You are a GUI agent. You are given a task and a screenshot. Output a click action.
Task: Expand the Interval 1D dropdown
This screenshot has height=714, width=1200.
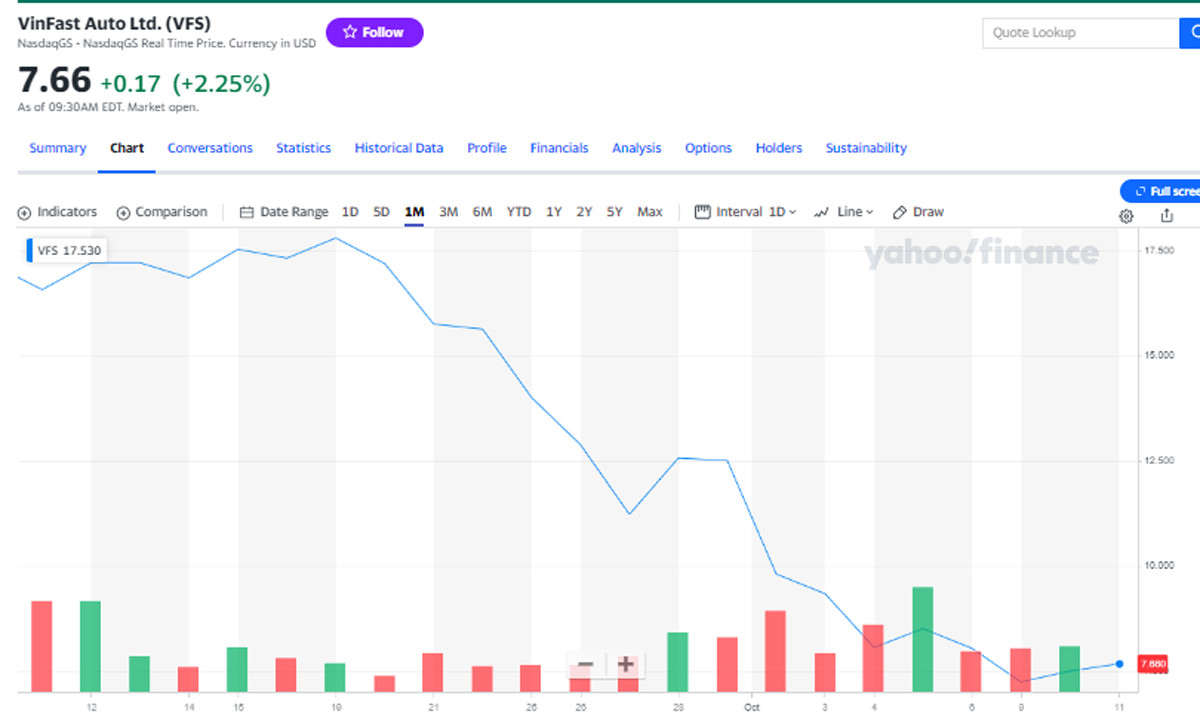(x=745, y=212)
